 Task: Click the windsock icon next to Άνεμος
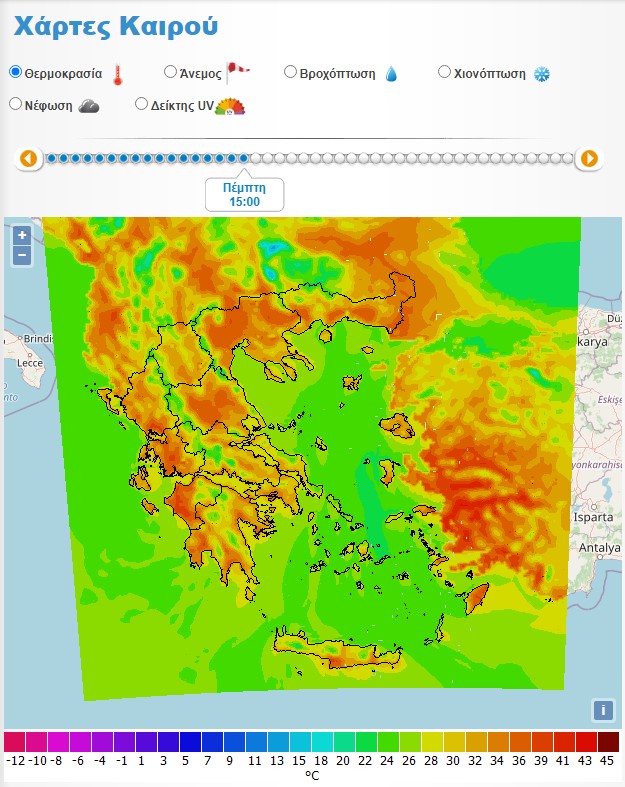(x=237, y=71)
